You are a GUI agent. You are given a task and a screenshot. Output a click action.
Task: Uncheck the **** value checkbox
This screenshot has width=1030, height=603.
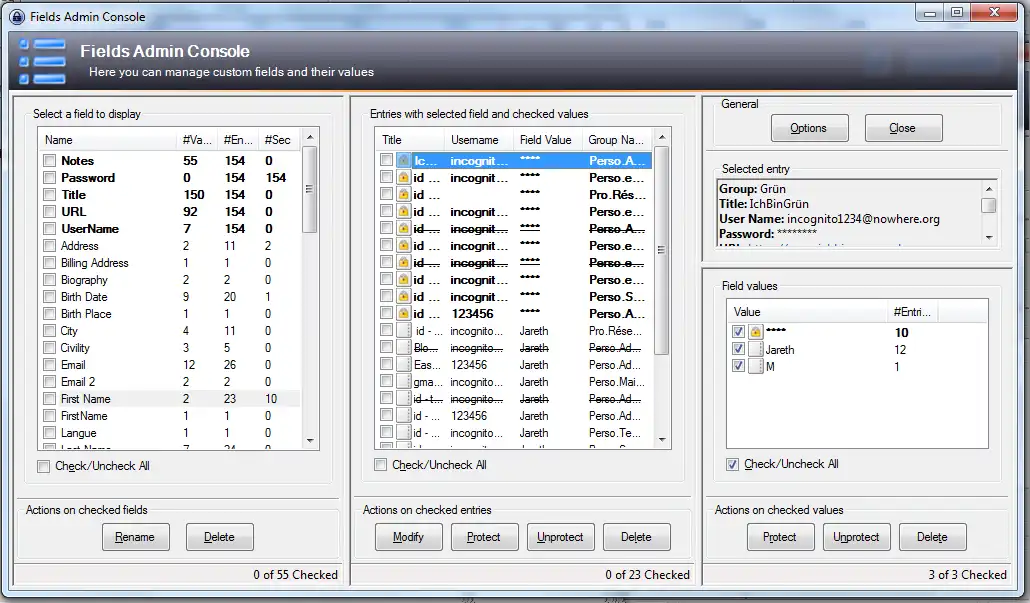(738, 332)
